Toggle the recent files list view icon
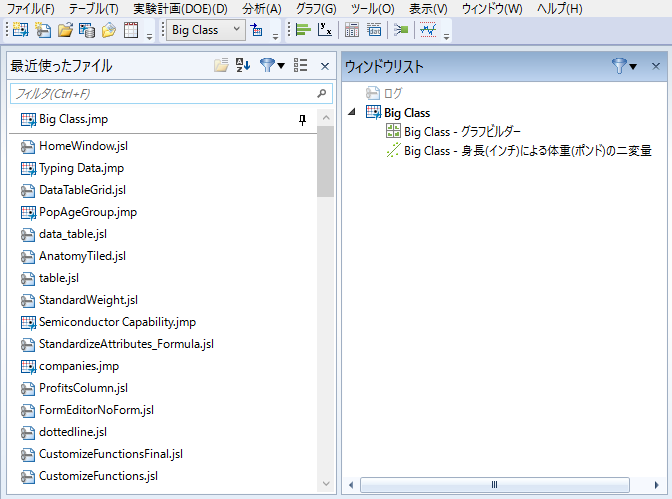The image size is (672, 499). point(300,66)
